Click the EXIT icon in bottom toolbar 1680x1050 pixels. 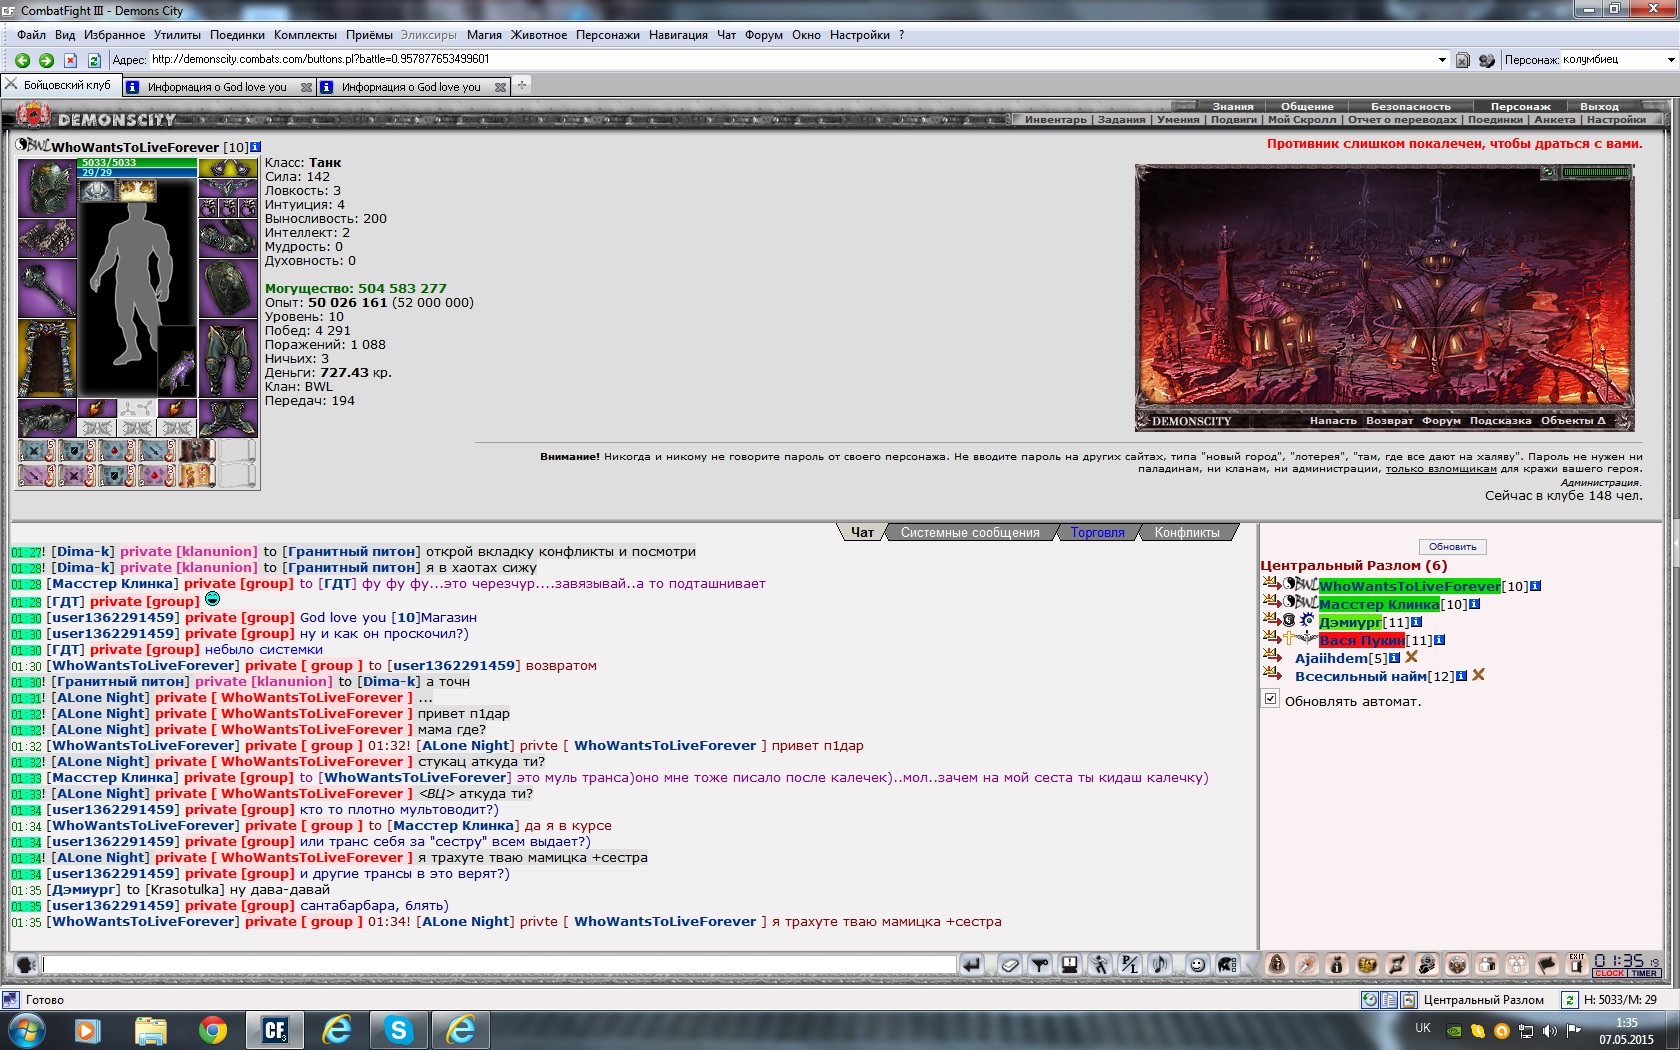click(x=1577, y=964)
